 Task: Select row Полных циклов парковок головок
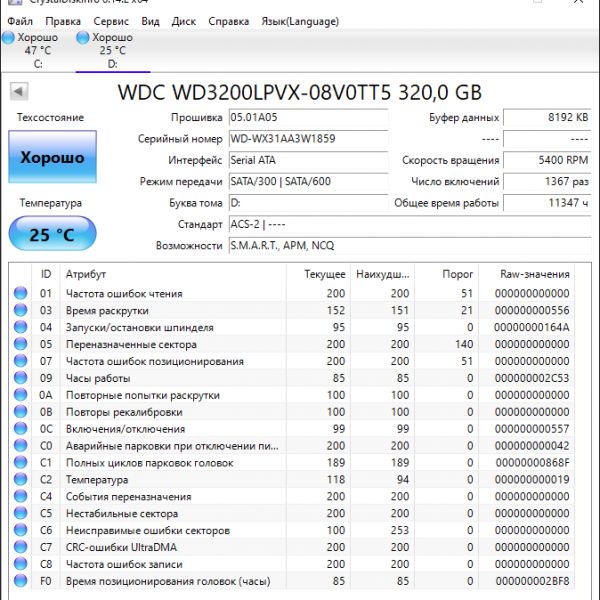pyautogui.click(x=292, y=462)
